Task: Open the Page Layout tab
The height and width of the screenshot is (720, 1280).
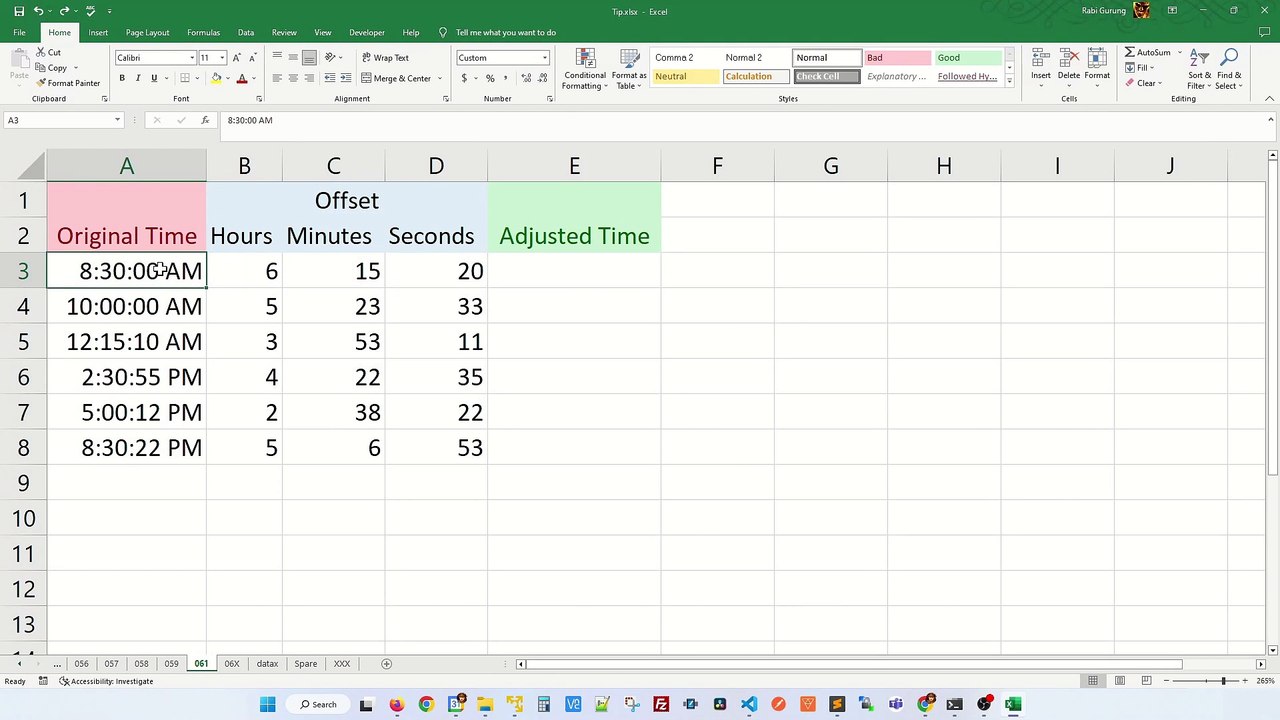Action: click(x=147, y=32)
